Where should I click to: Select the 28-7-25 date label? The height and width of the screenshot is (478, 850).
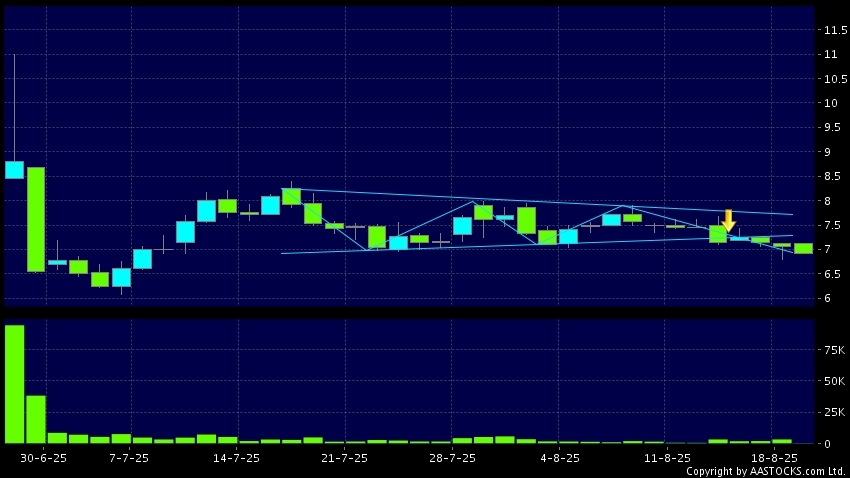(452, 458)
